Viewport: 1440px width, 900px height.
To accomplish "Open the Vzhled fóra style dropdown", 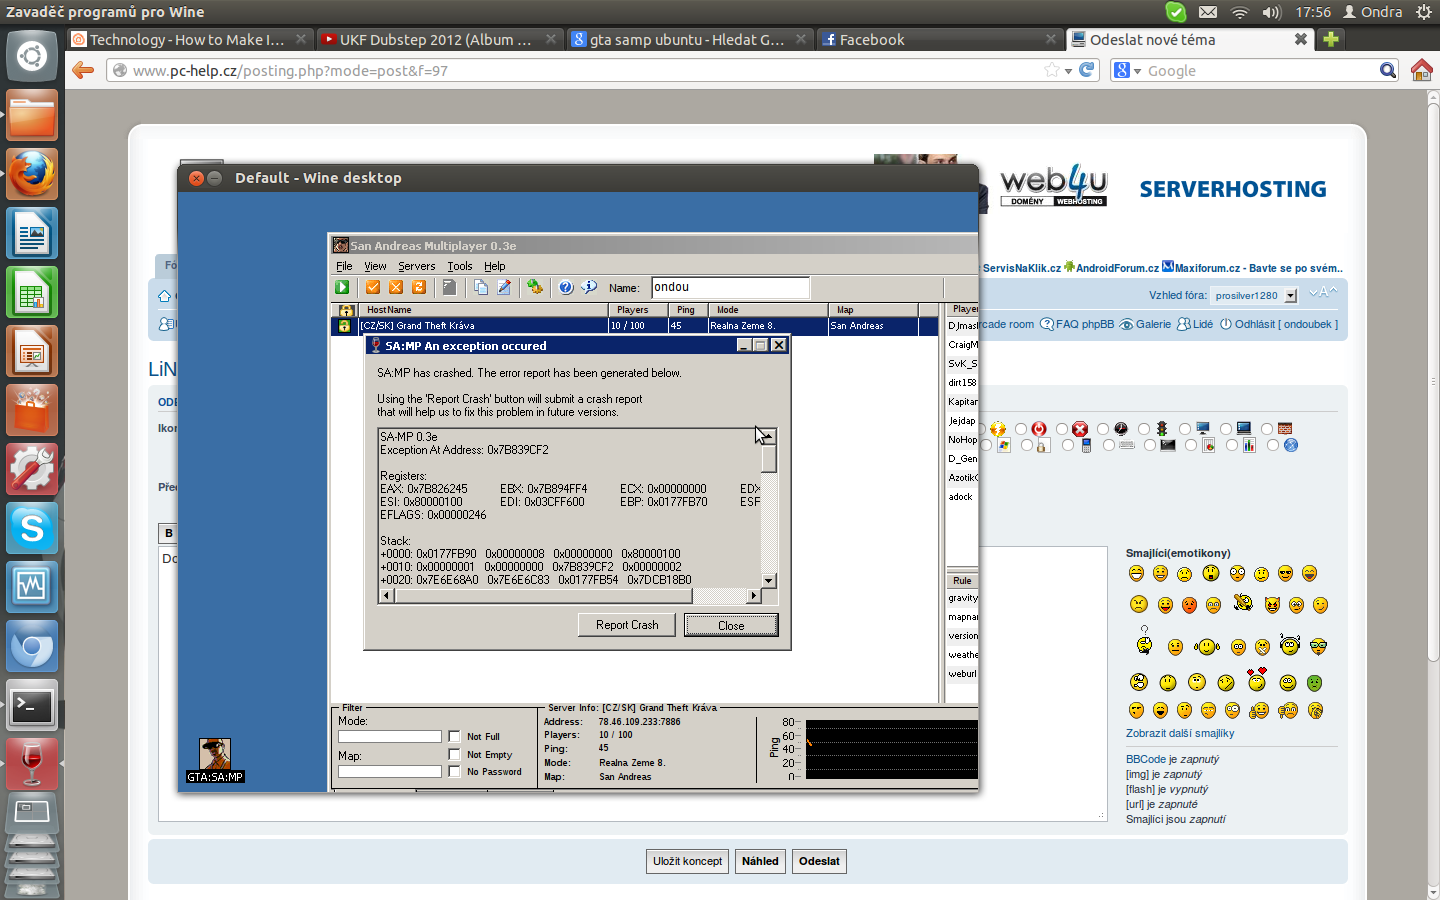I will tap(1255, 295).
